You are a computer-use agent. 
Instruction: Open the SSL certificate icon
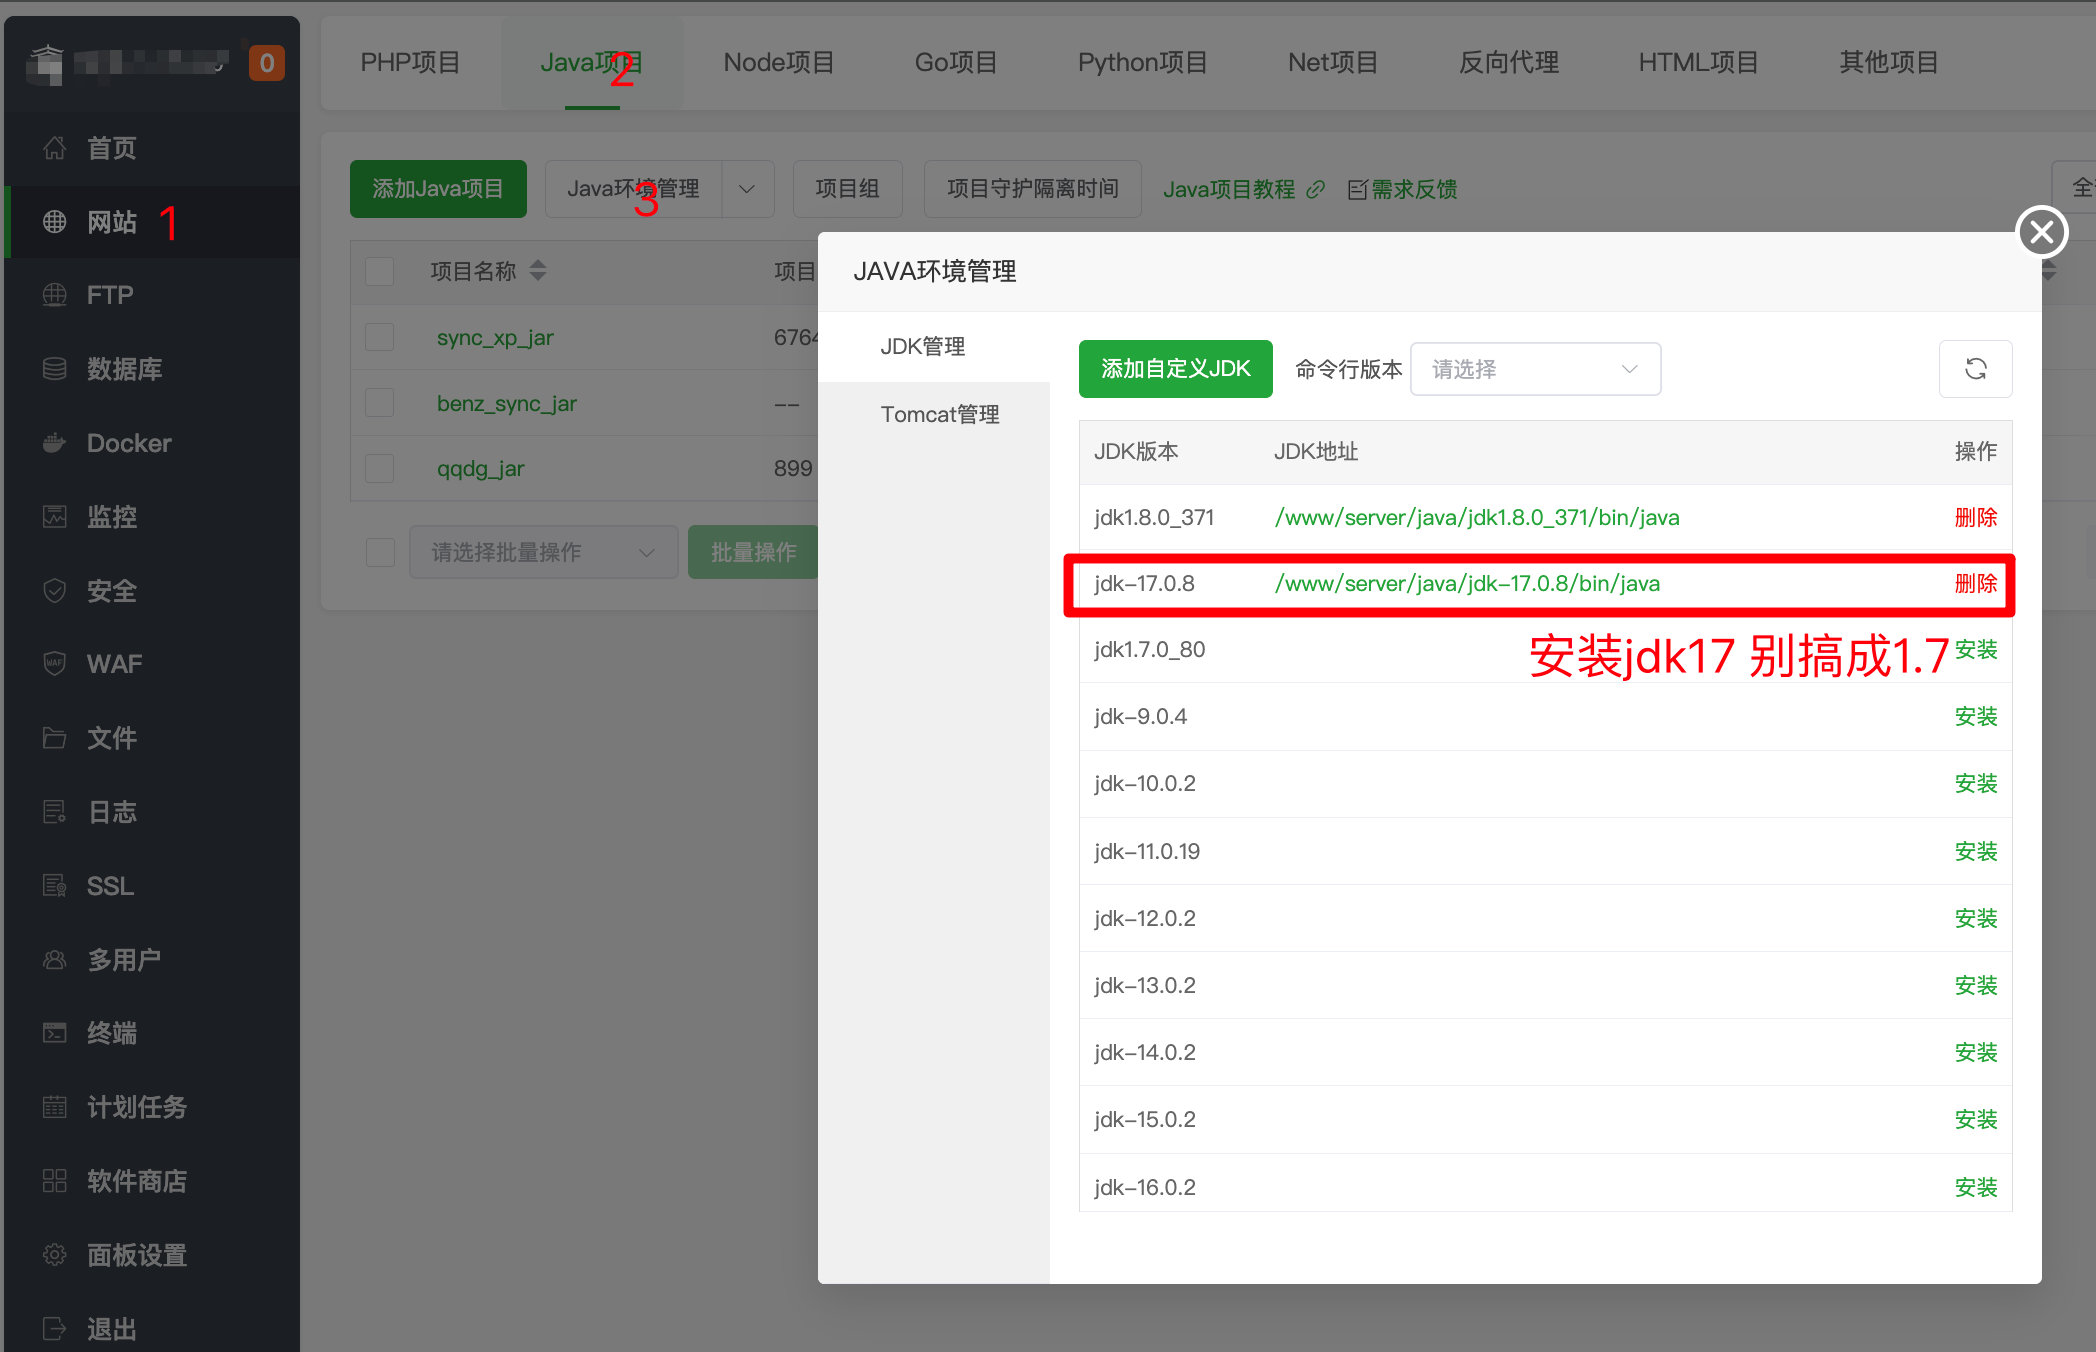[55, 886]
